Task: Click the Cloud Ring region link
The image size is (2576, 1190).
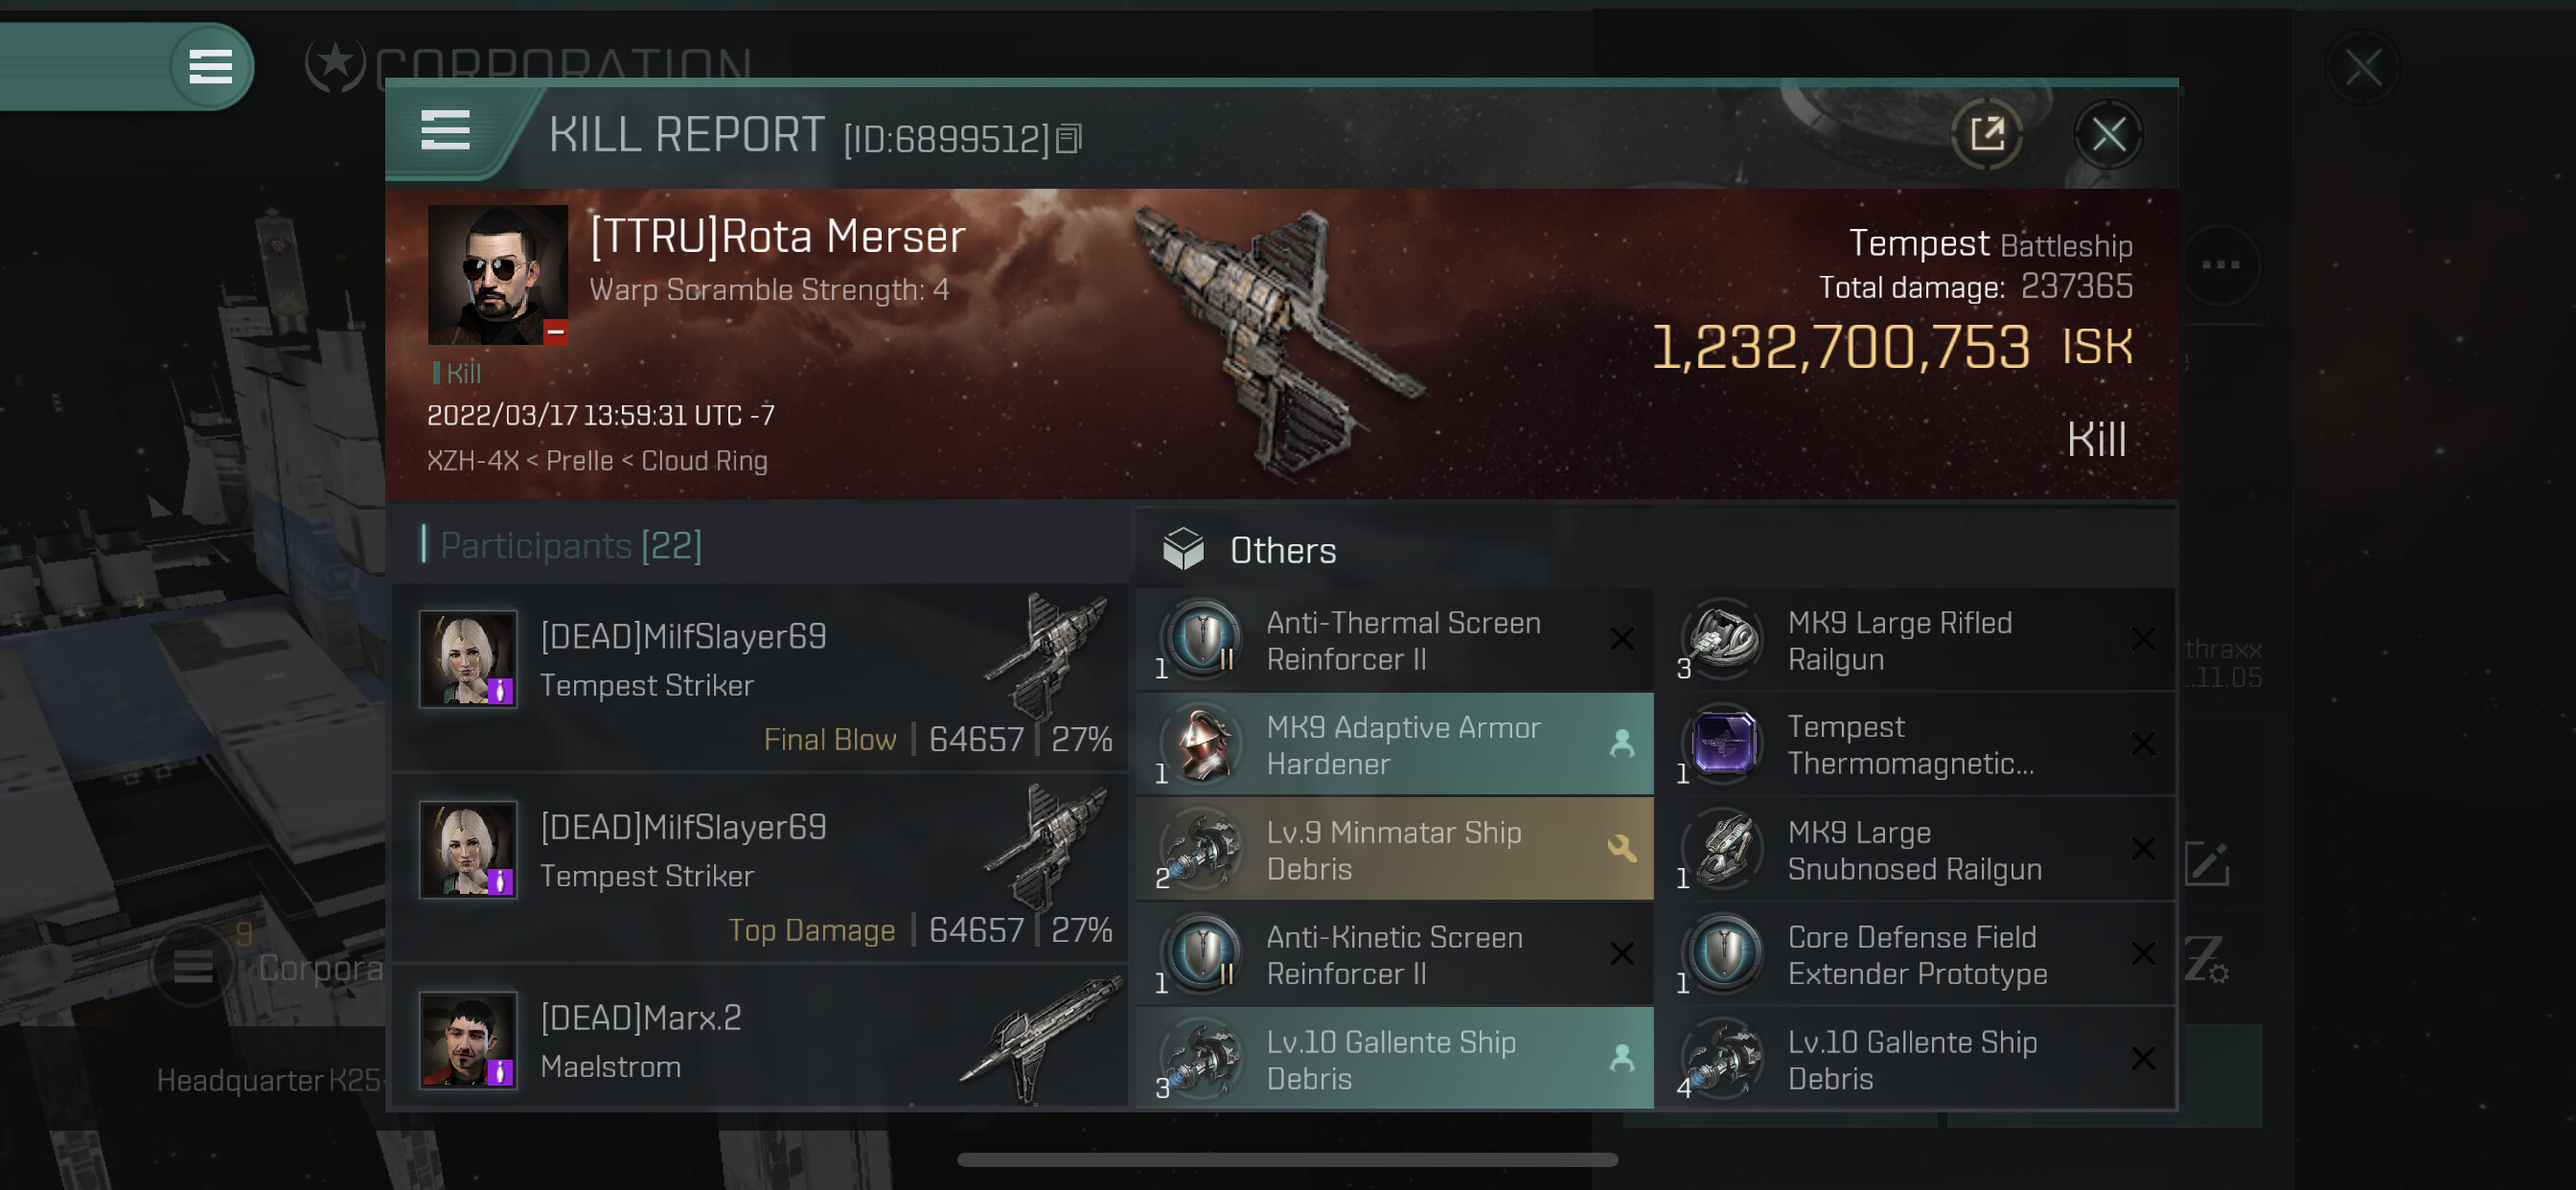Action: 704,461
